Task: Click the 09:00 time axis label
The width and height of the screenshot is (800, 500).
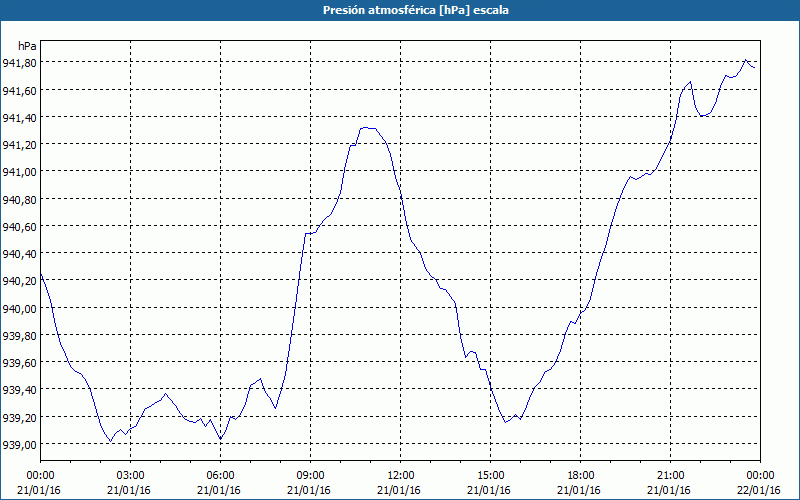Action: click(x=310, y=476)
